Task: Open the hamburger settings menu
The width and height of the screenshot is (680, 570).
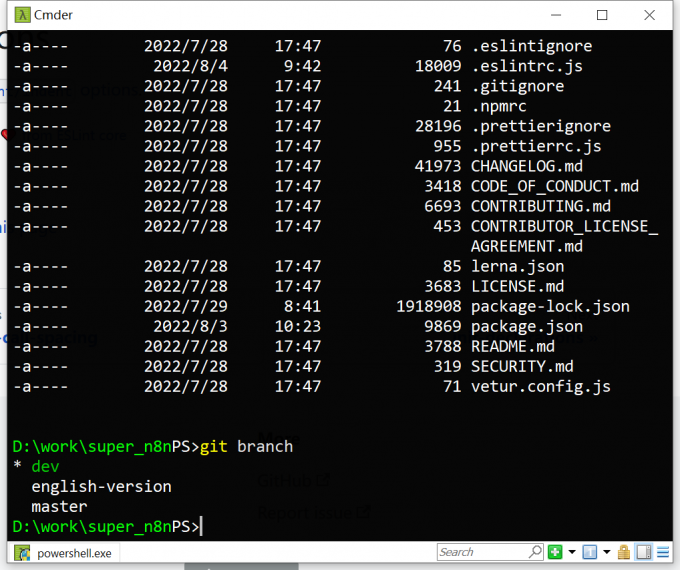Action: click(661, 552)
